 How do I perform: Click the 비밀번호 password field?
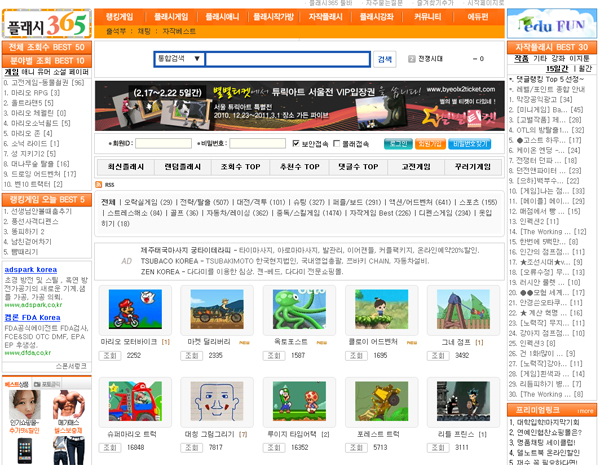(258, 144)
